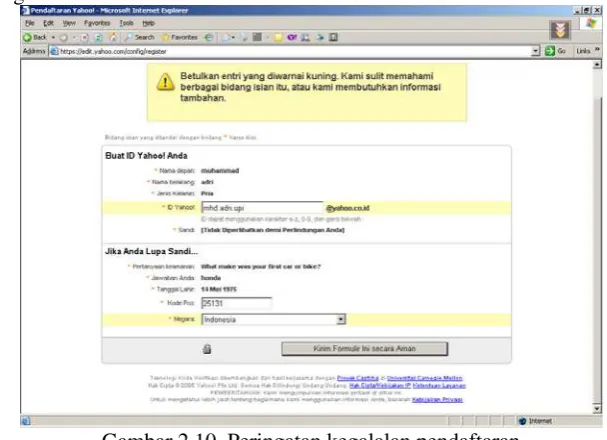Open the Negara dropdown showing Indonesia
Viewport: 607px width, 440px height.
pyautogui.click(x=273, y=320)
